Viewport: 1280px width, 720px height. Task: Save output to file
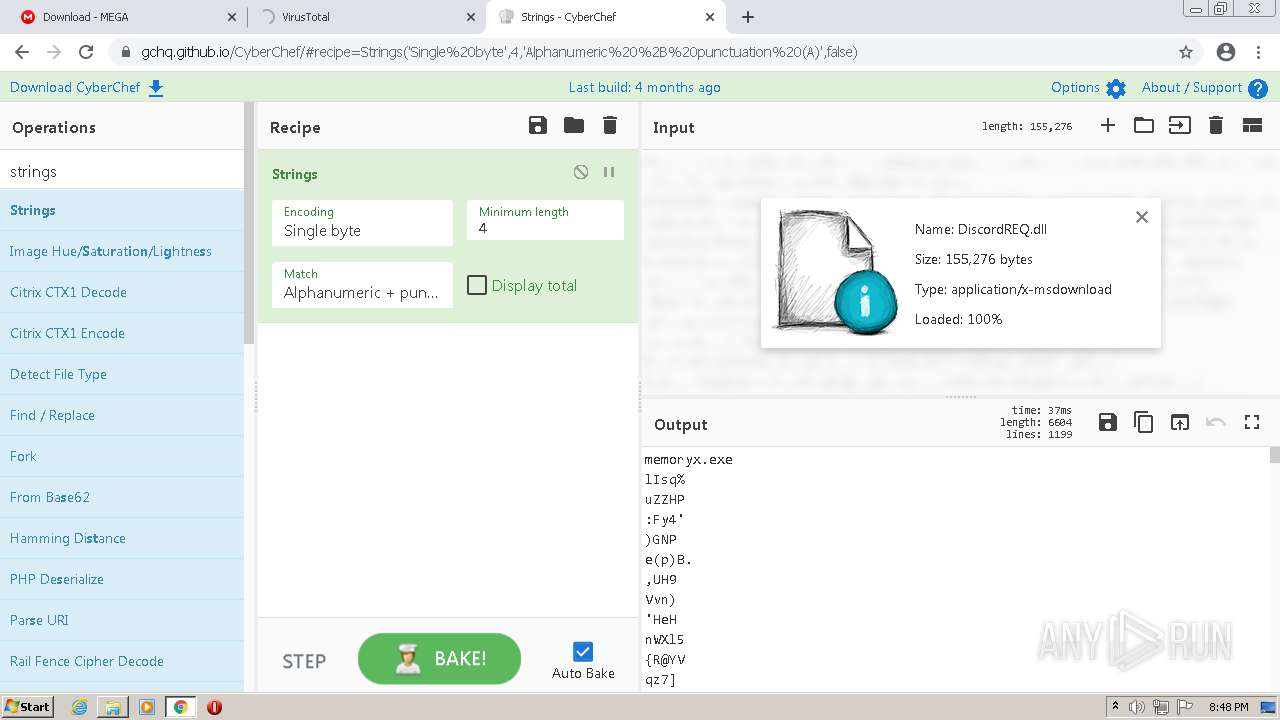1108,422
